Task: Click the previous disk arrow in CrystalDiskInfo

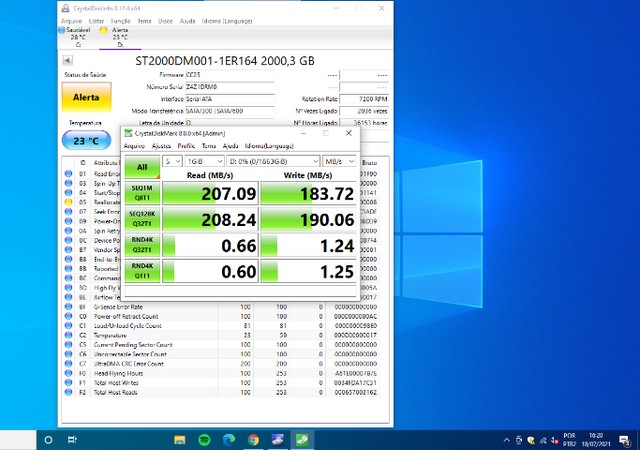Action: coord(68,60)
